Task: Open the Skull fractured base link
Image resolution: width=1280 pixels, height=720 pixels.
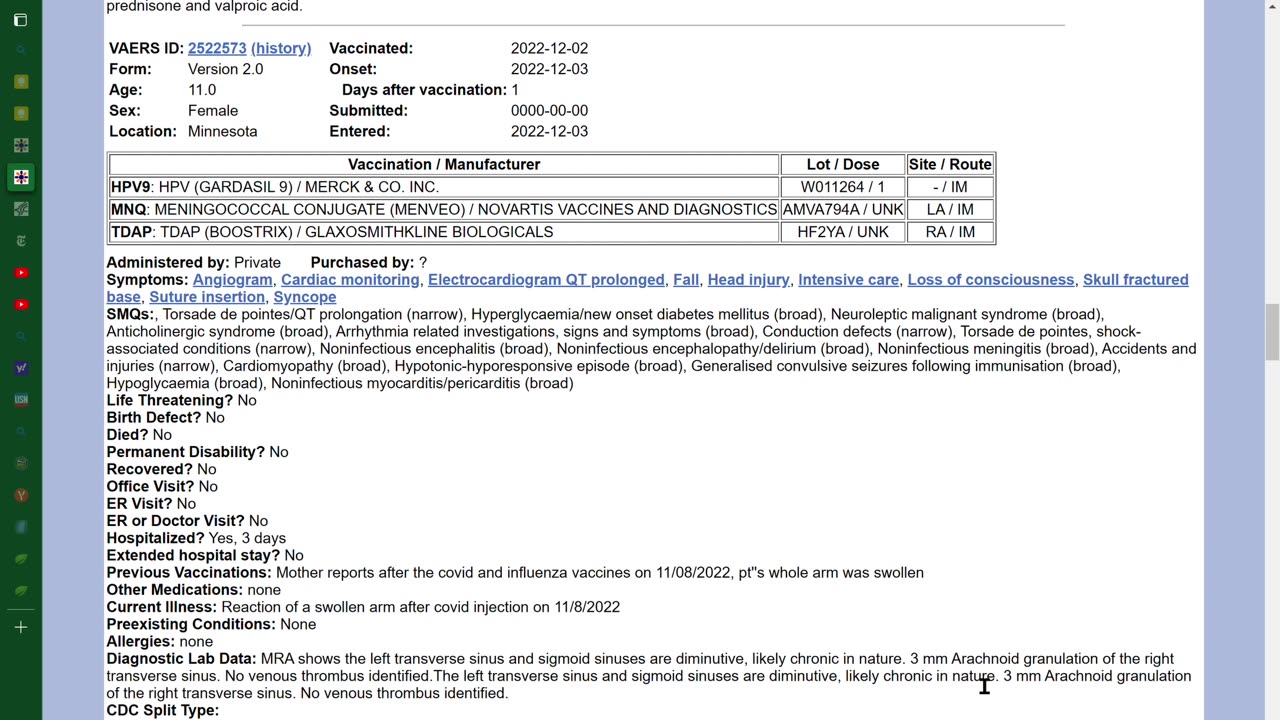Action: [x=1136, y=280]
